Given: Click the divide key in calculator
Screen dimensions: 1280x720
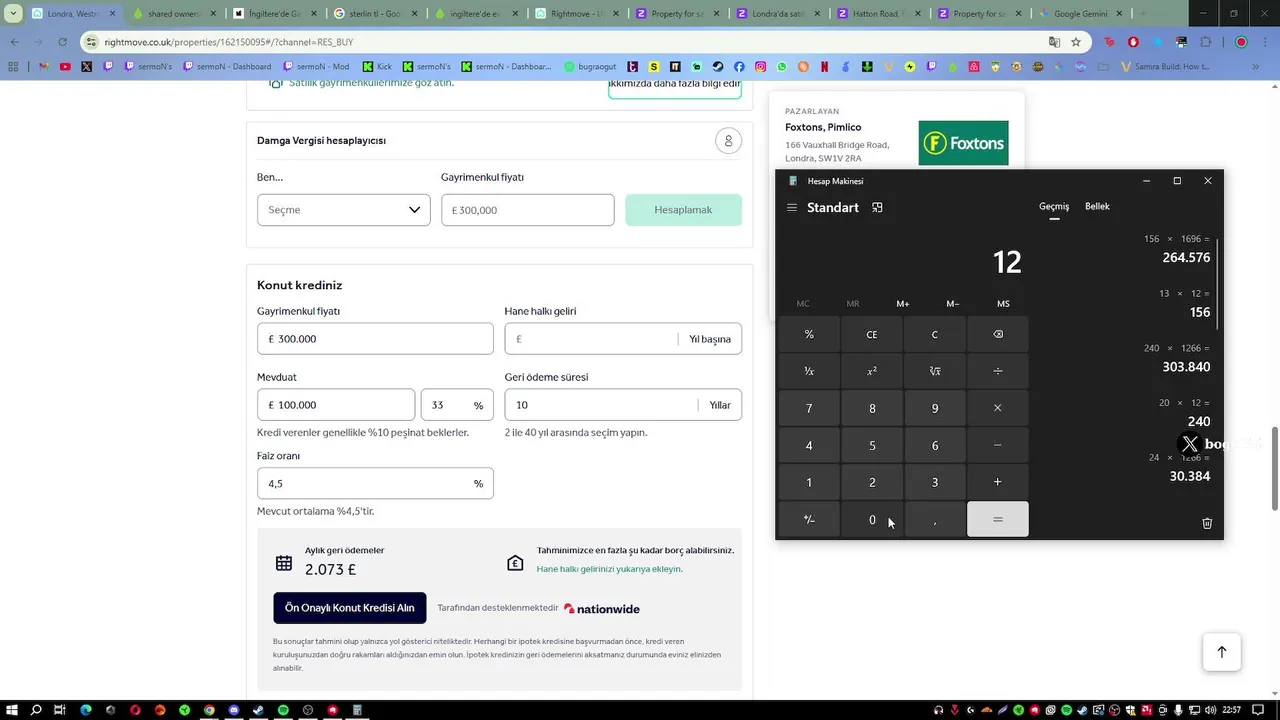Looking at the screenshot, I should 997,371.
